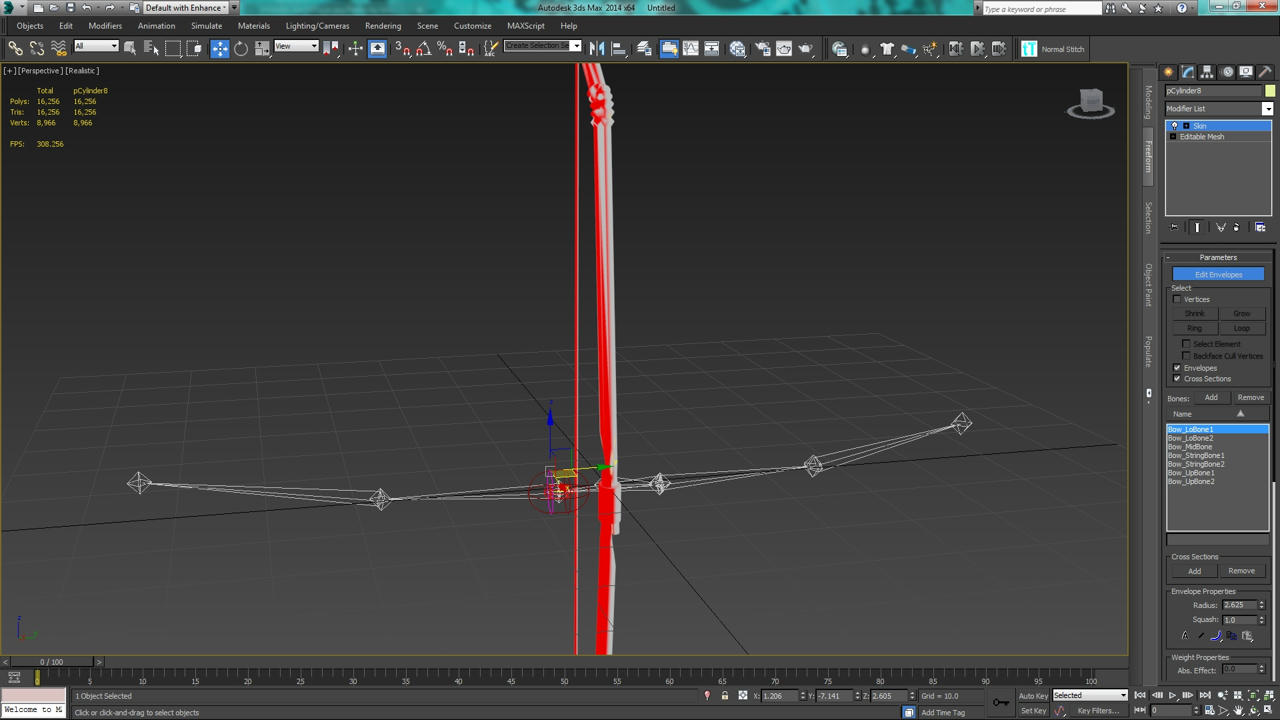
Task: Open the Rendering menu
Action: click(383, 26)
